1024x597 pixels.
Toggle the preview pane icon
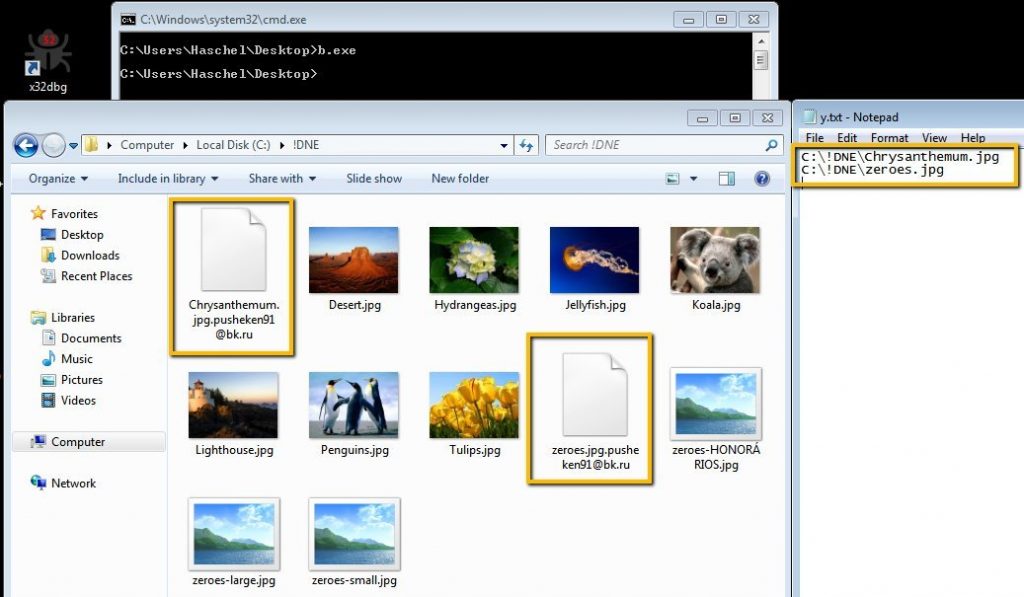727,179
